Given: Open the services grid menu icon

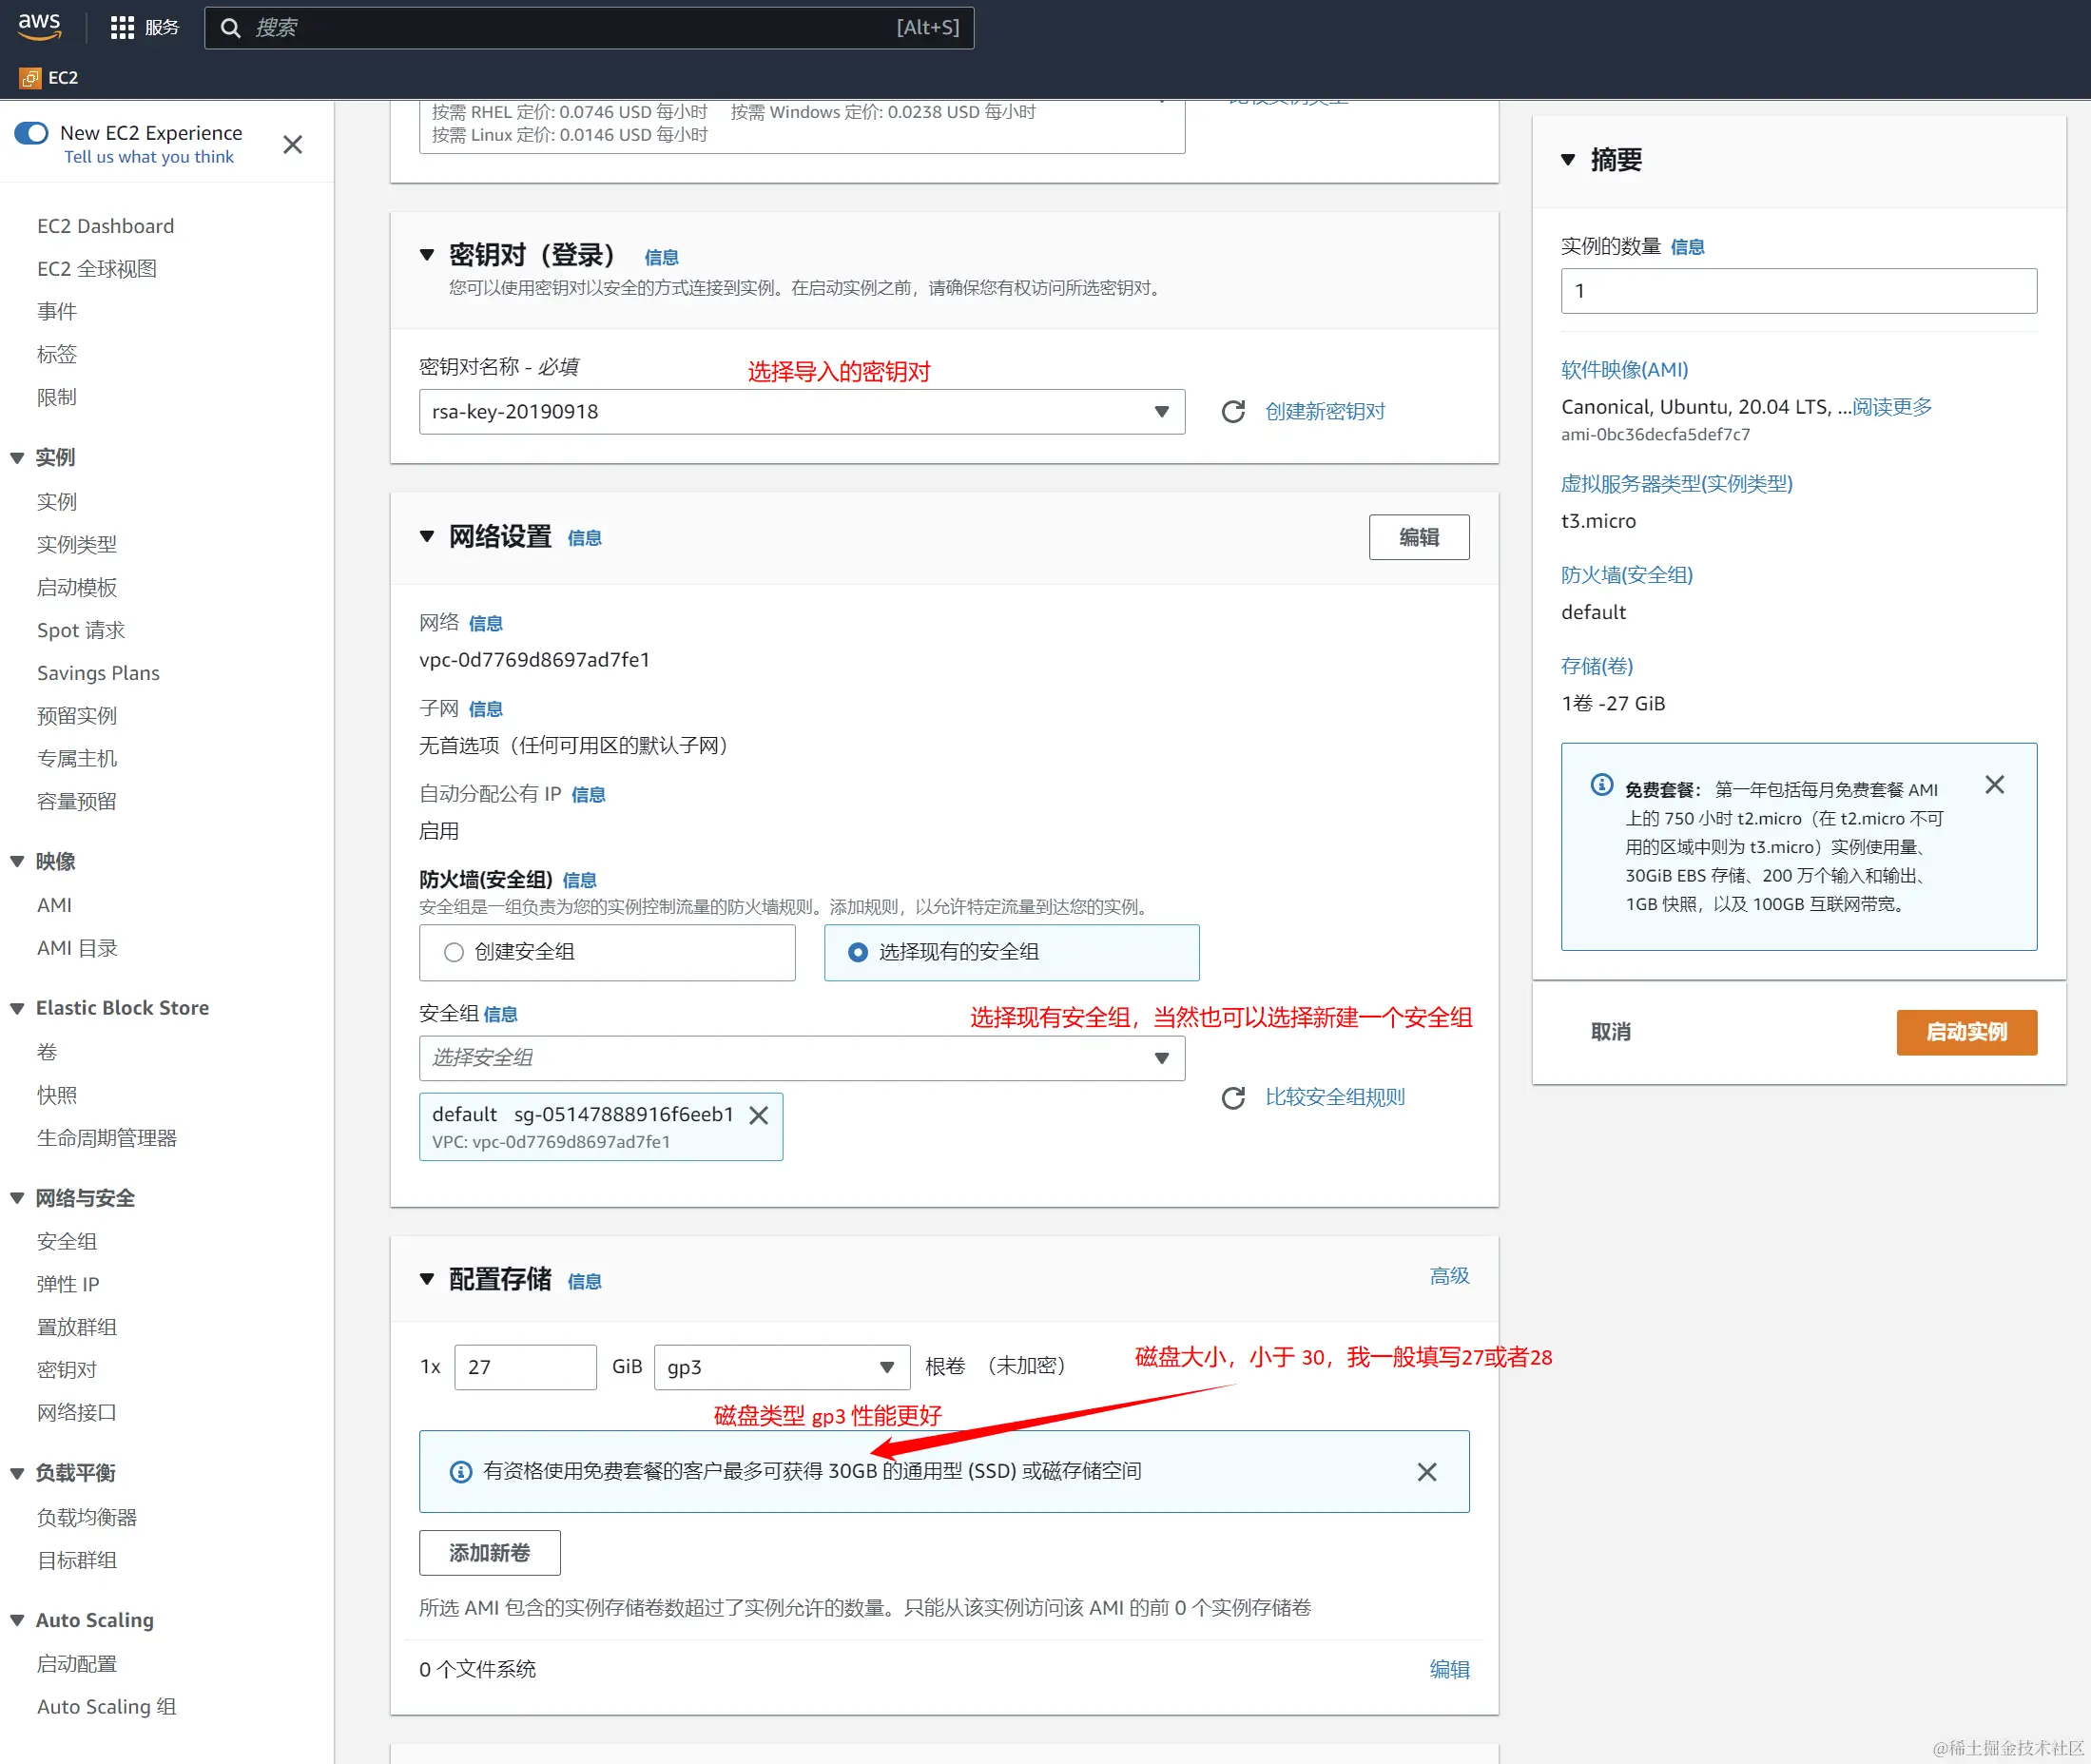Looking at the screenshot, I should coord(122,27).
